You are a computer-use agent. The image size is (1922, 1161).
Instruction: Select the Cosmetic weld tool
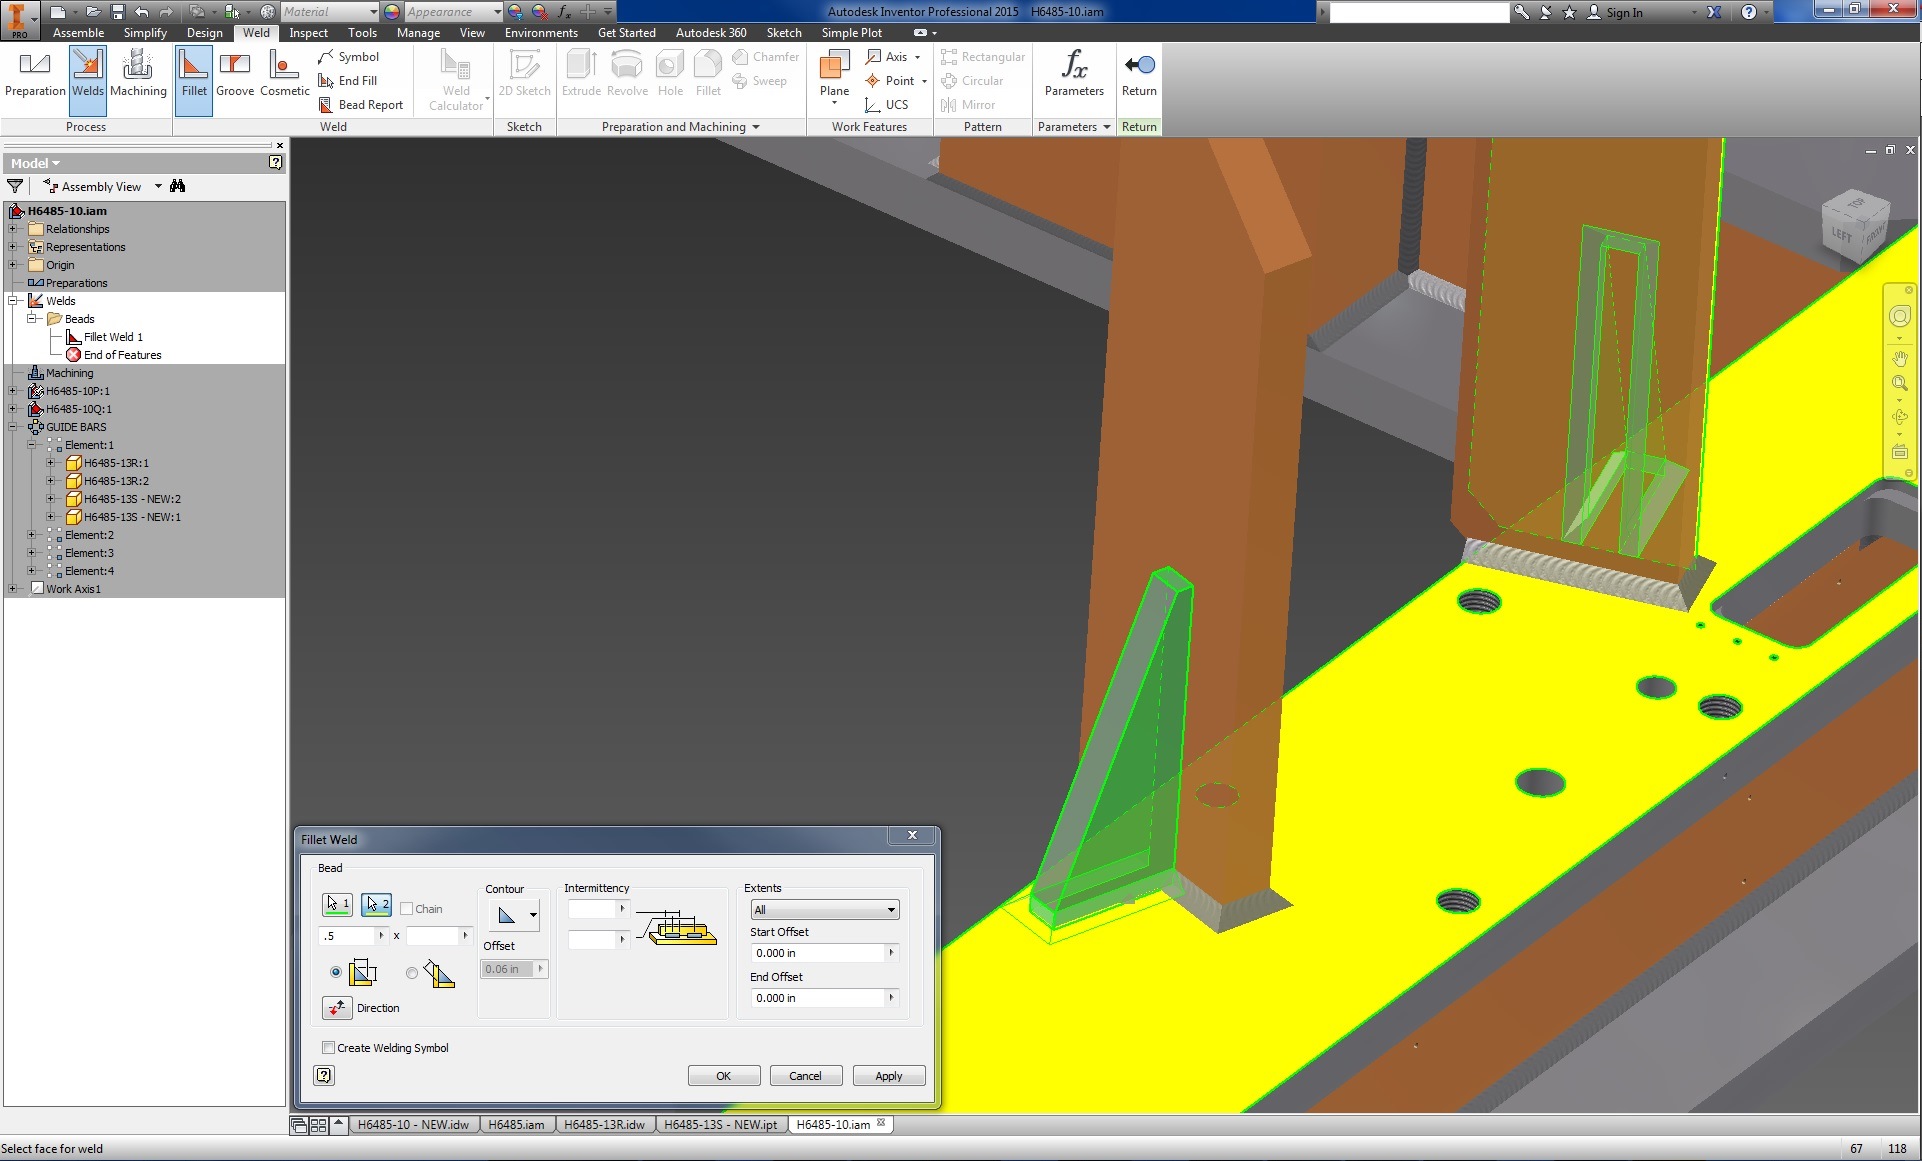[x=285, y=75]
